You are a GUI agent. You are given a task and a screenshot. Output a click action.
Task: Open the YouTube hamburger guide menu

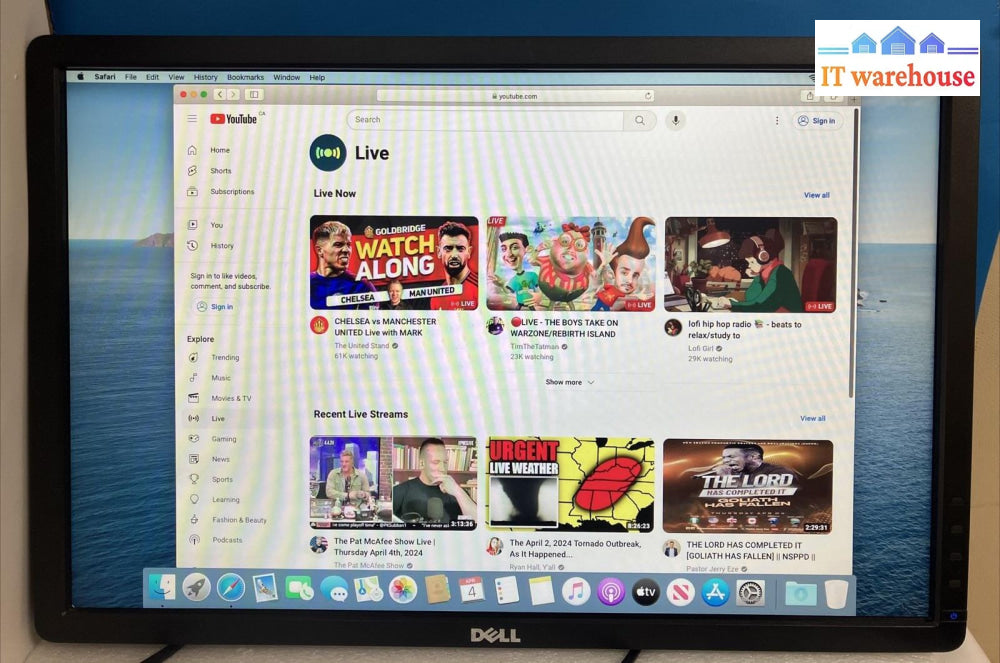192,119
